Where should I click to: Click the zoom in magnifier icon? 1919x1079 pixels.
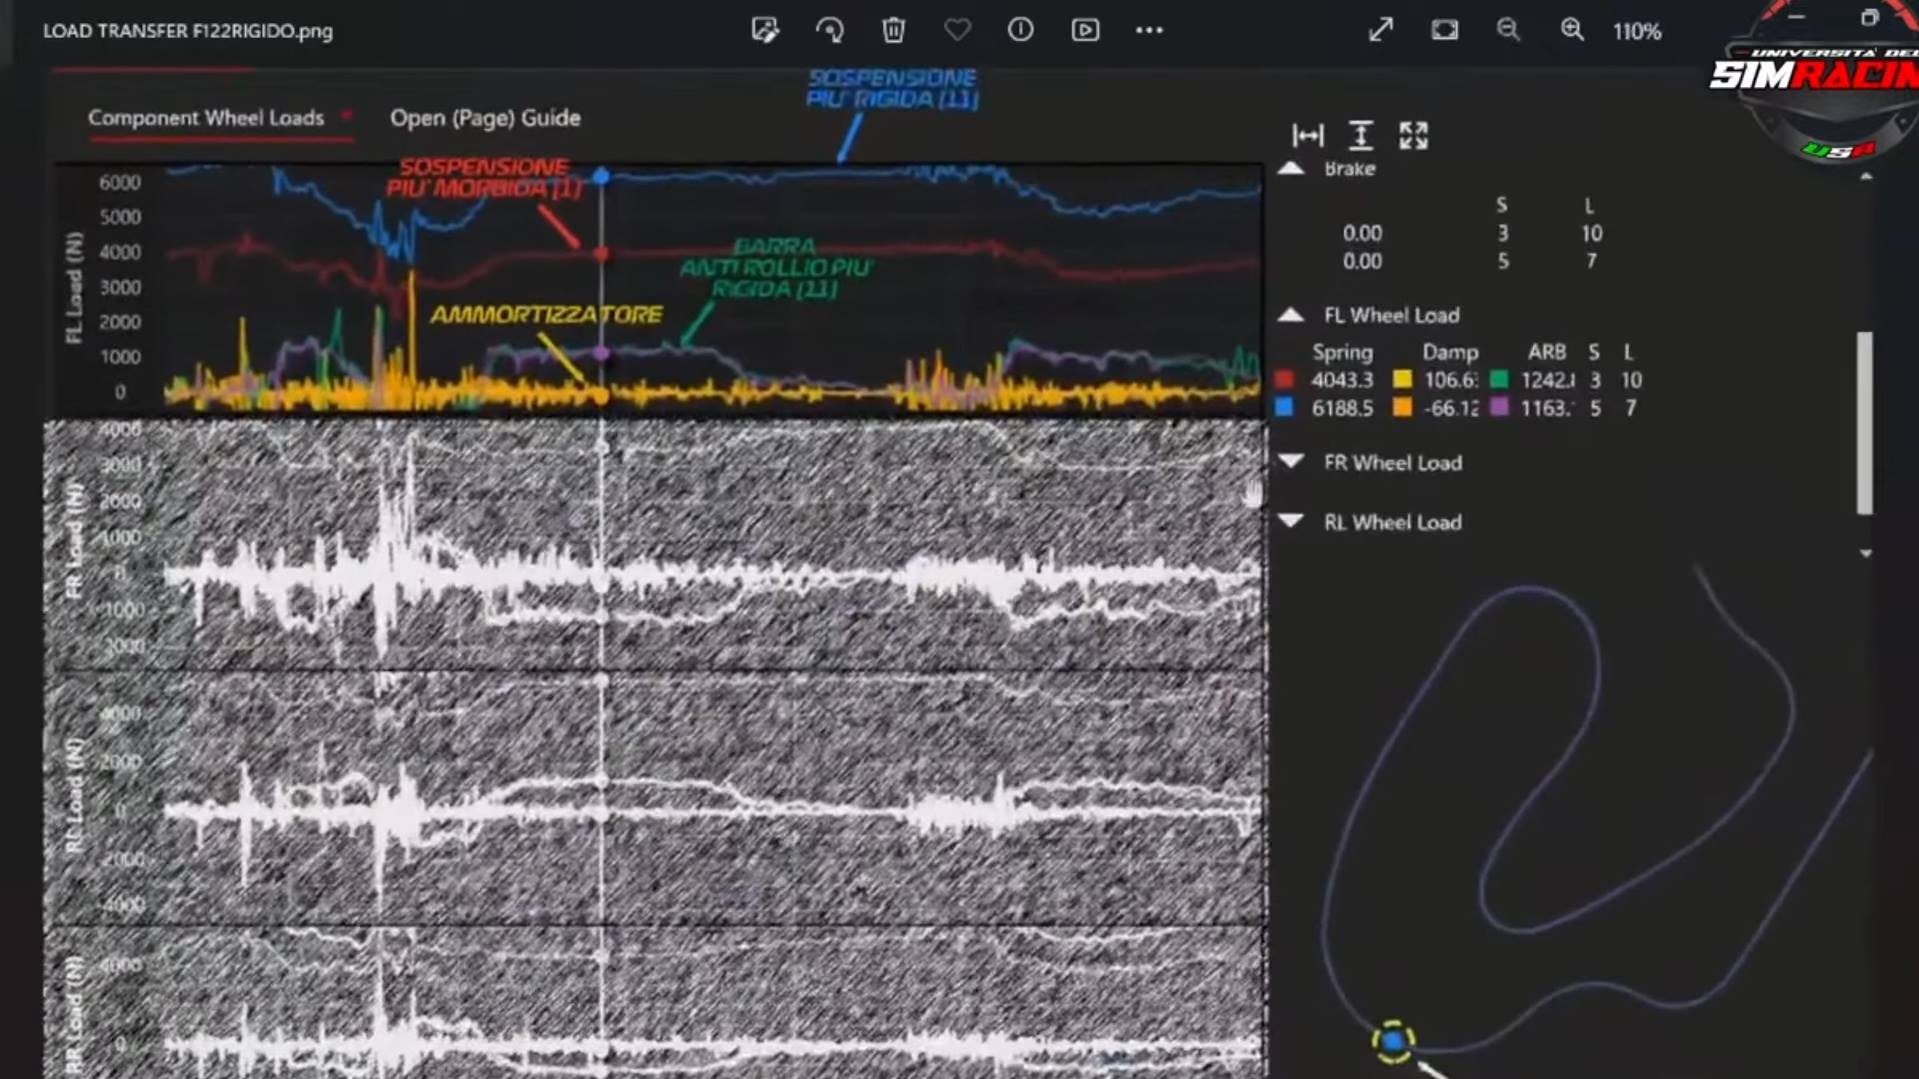coord(1572,30)
